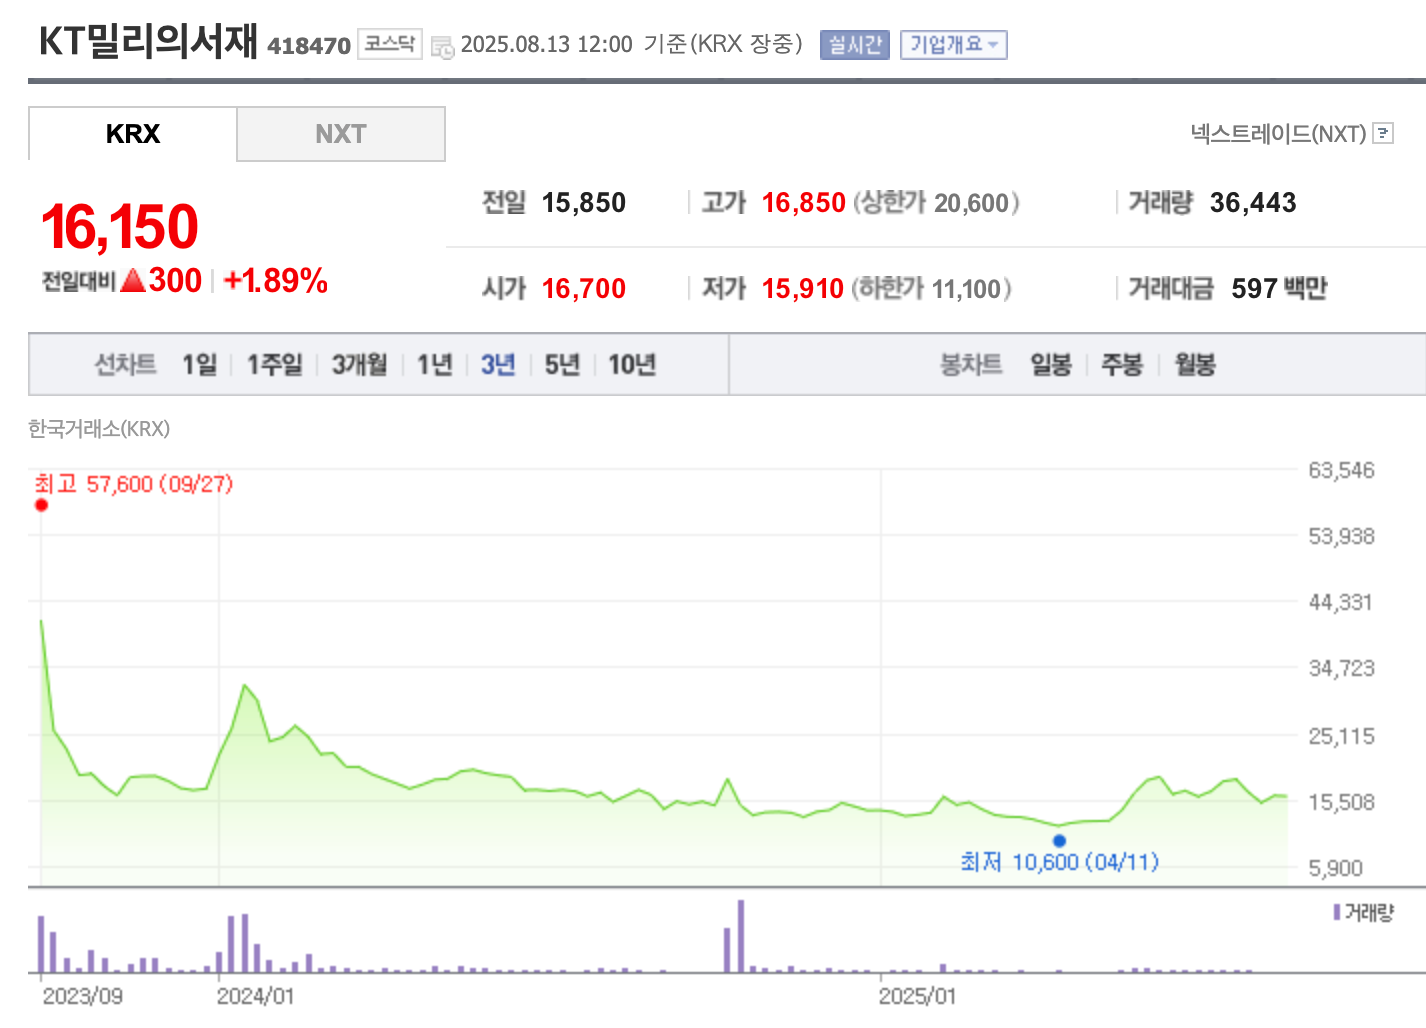This screenshot has height=1028, width=1426.
Task: Select the 3개월 line chart period
Action: (359, 365)
